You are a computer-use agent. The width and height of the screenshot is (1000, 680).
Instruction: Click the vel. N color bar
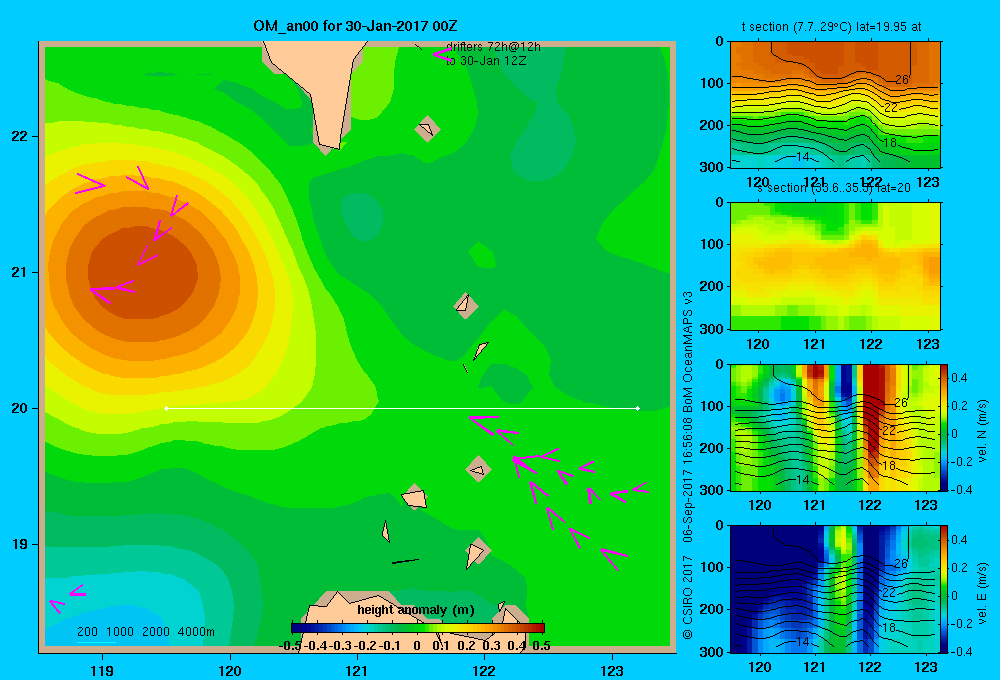click(x=945, y=427)
